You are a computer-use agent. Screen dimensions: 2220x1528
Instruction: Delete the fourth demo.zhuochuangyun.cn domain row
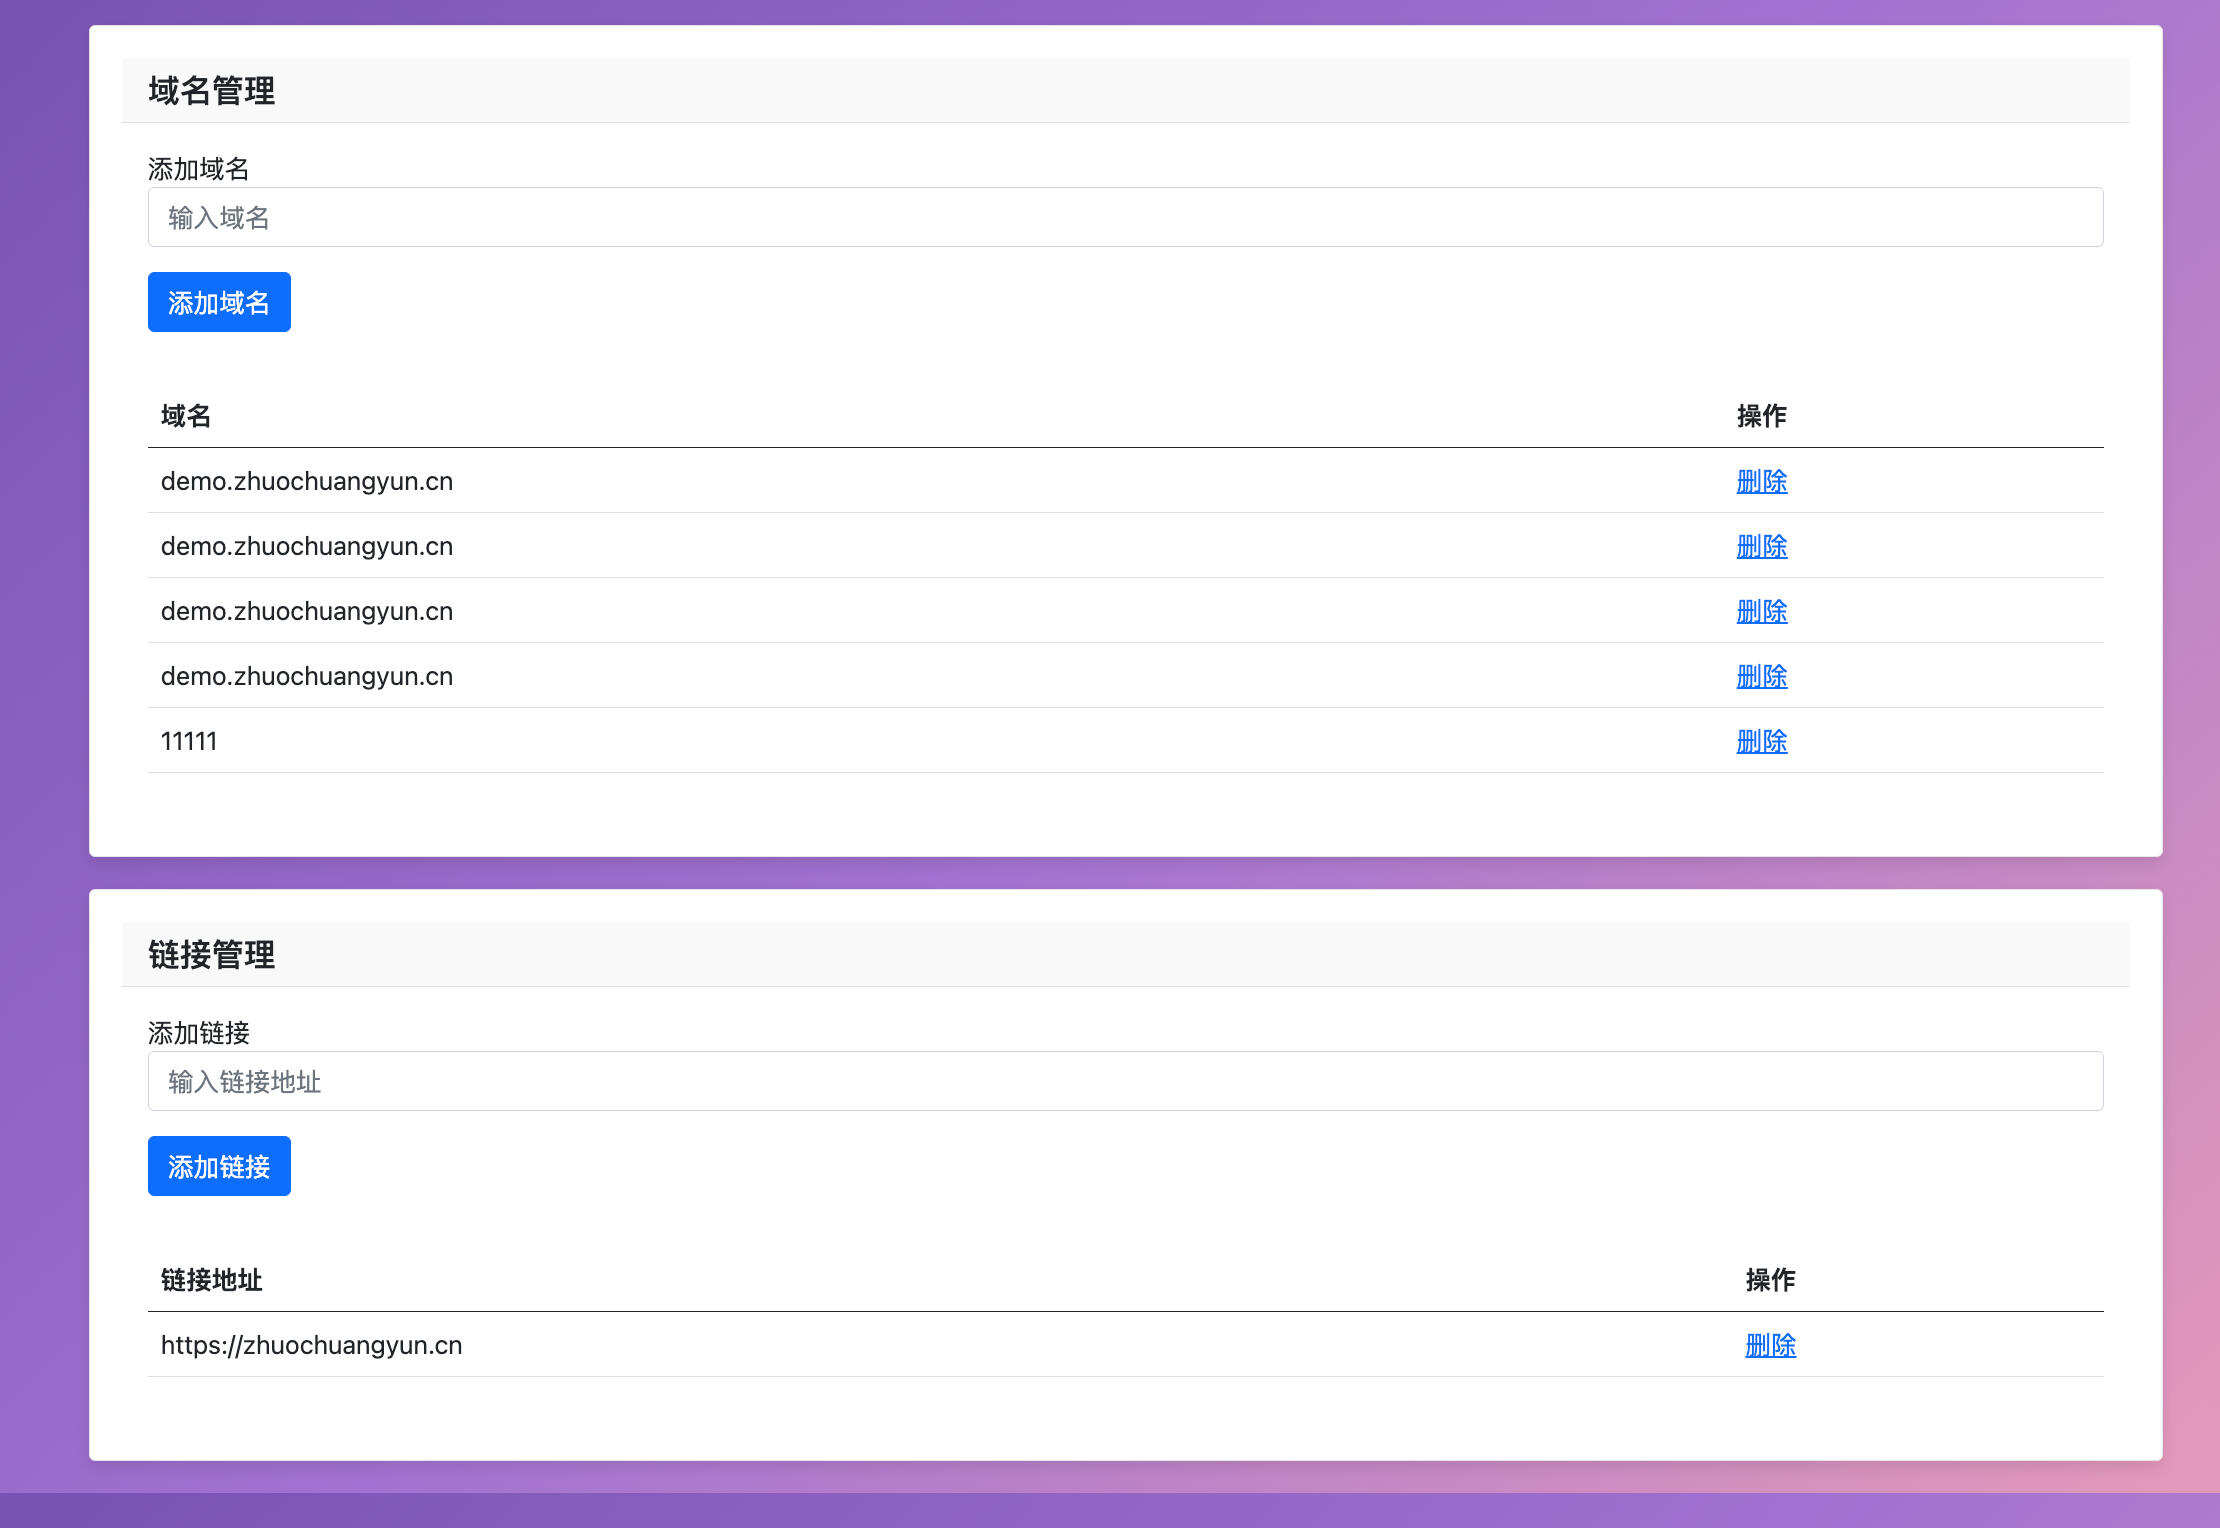(x=1761, y=676)
